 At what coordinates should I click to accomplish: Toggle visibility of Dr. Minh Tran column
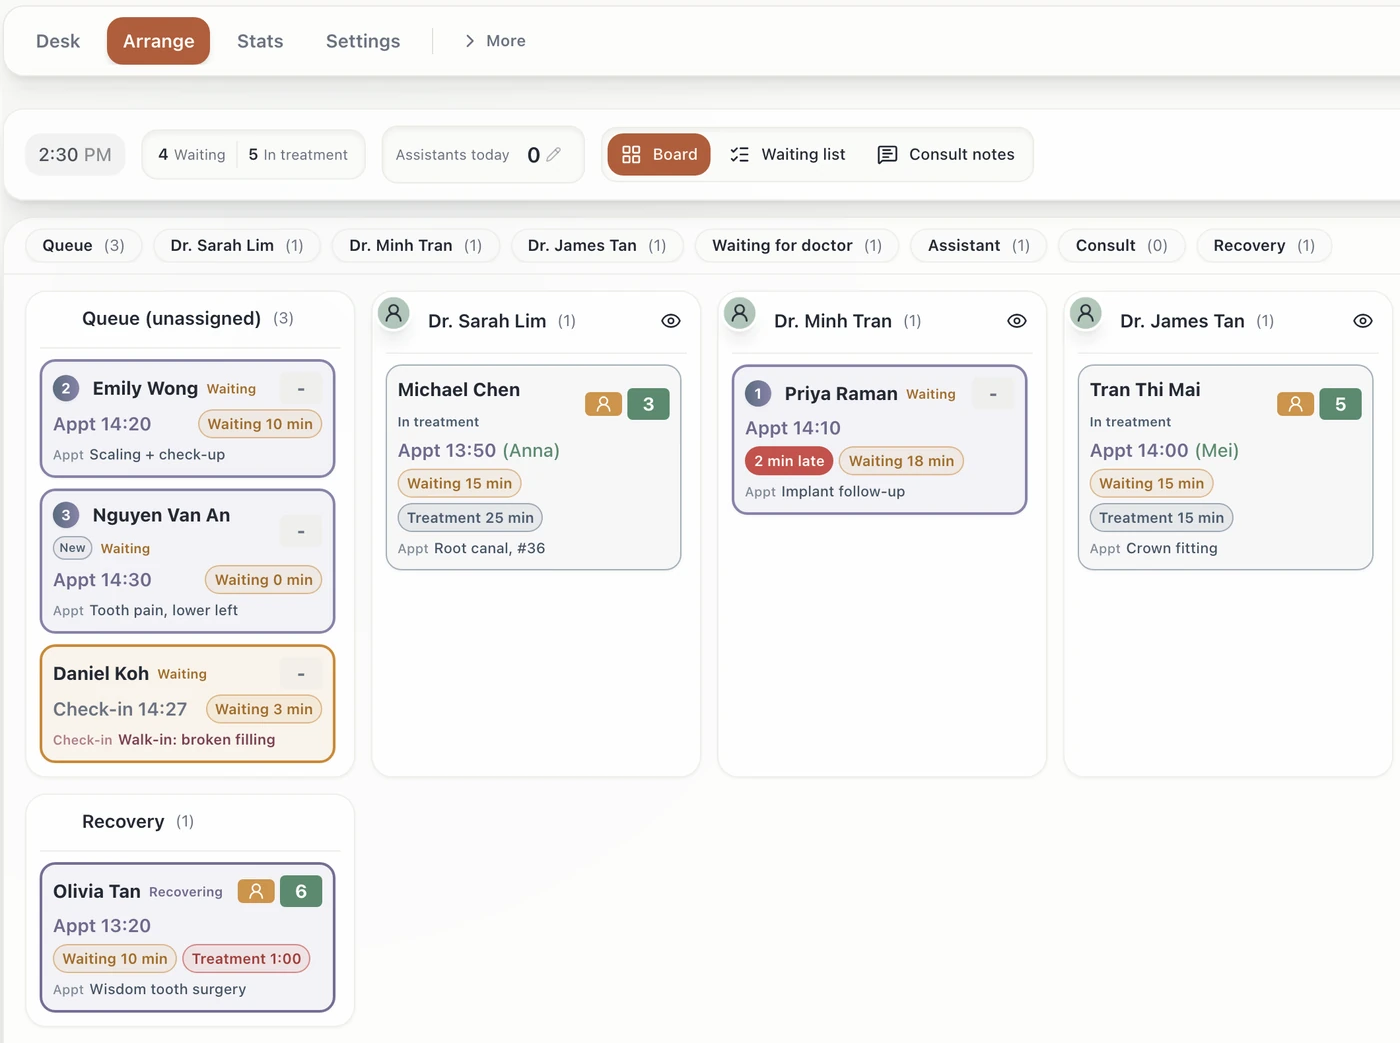tap(1017, 321)
